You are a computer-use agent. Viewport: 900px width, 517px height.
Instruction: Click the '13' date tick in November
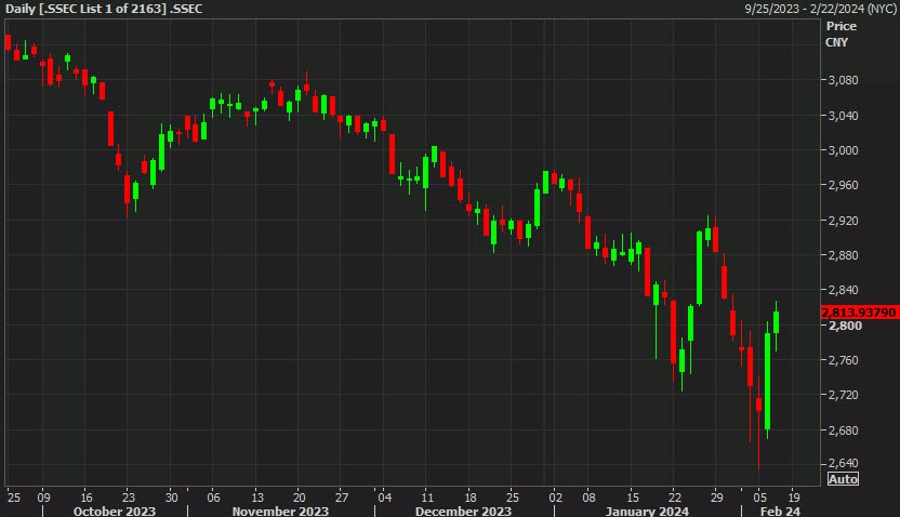tap(257, 497)
